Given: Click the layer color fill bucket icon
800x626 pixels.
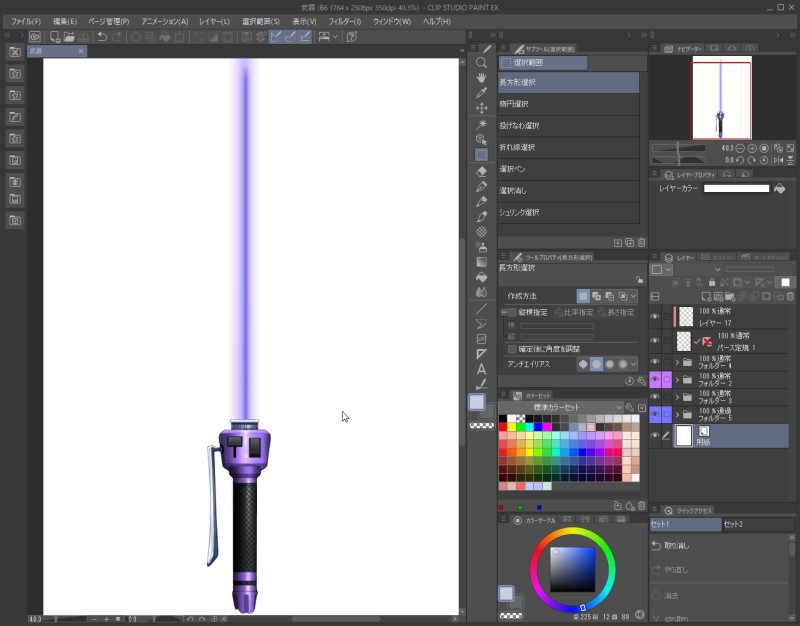Looking at the screenshot, I should pos(780,189).
